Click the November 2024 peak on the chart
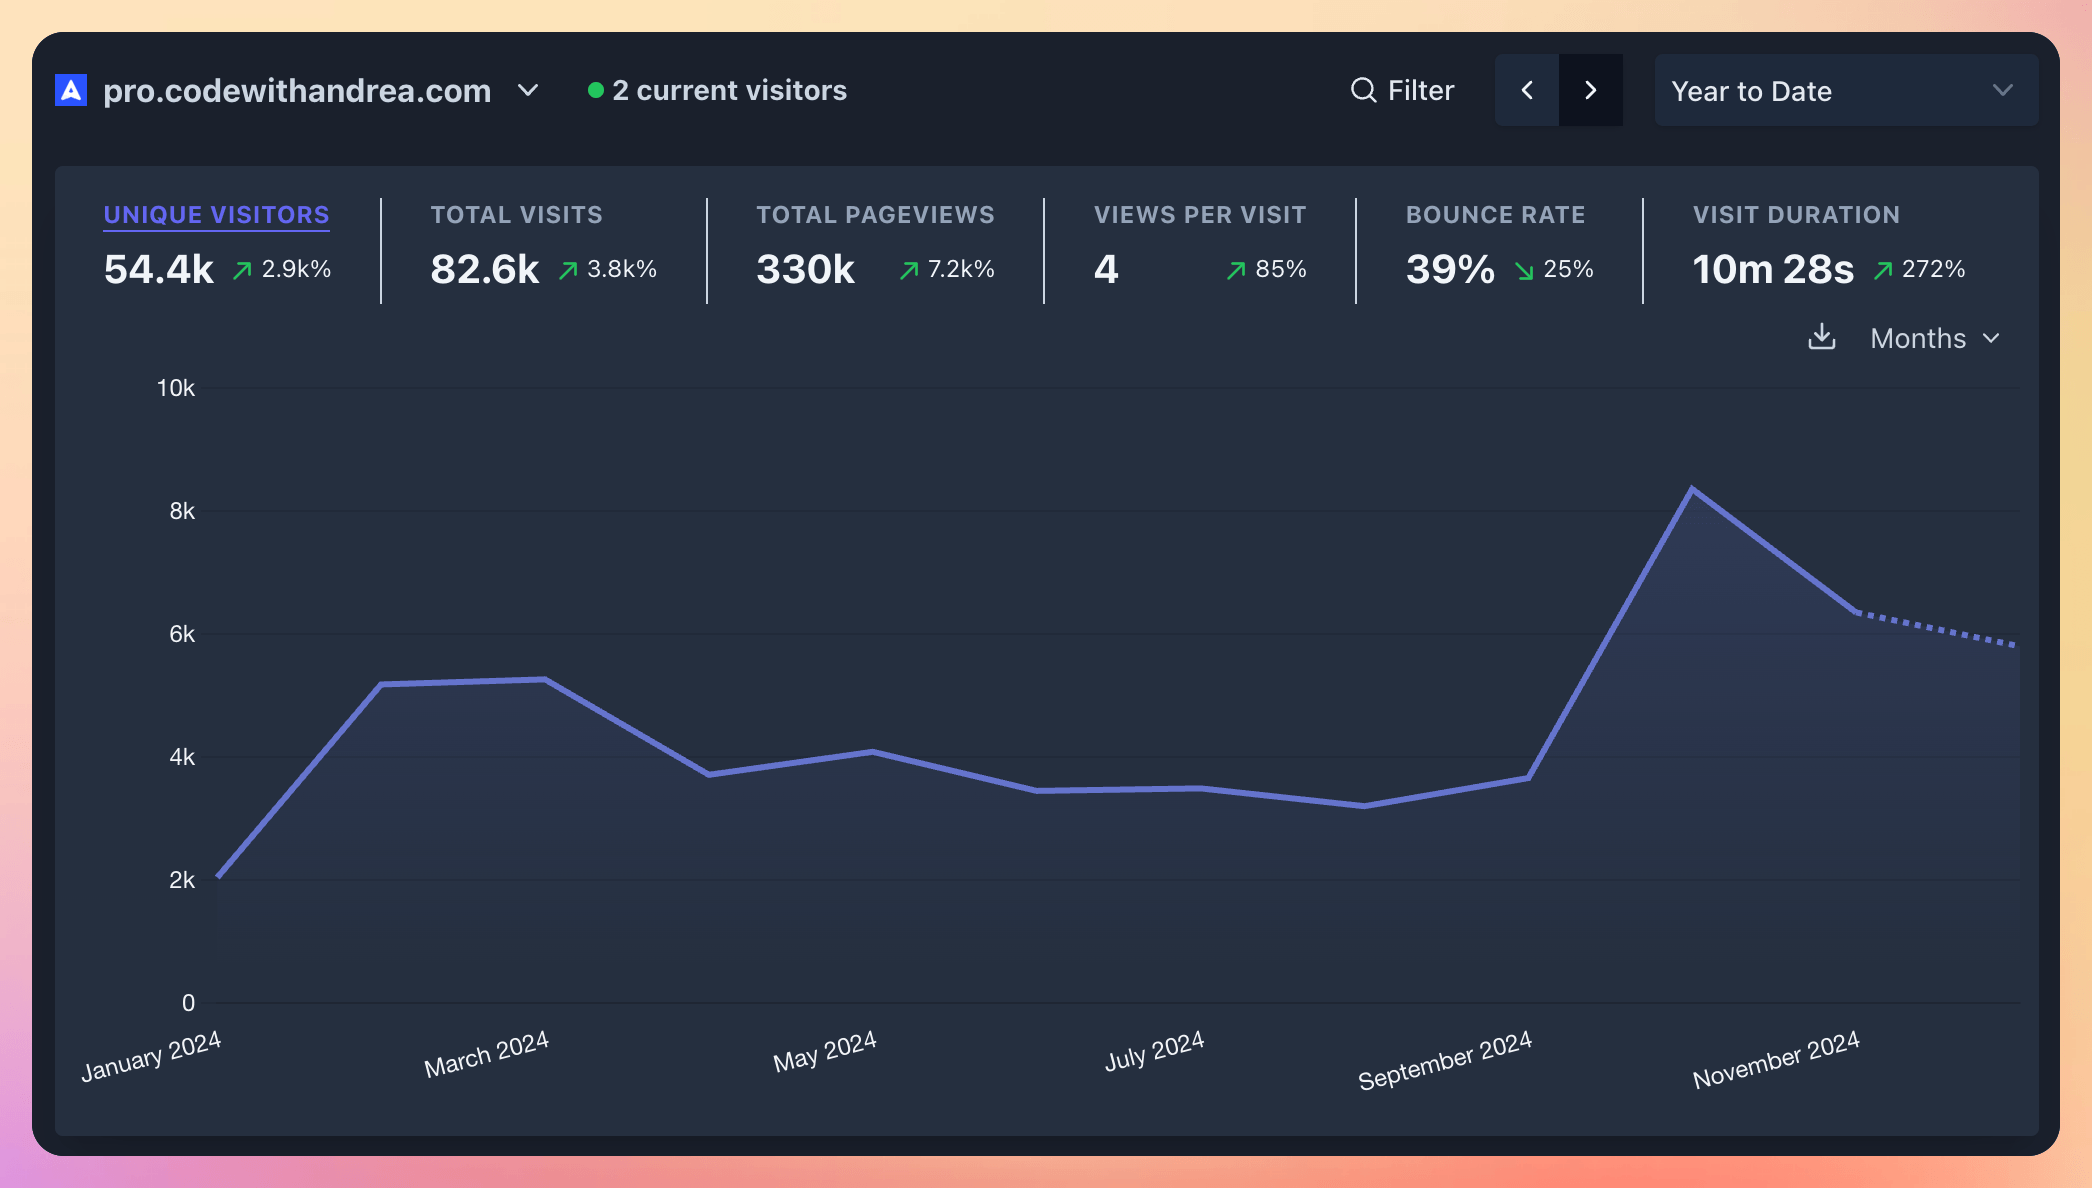Image resolution: width=2092 pixels, height=1188 pixels. point(1691,488)
